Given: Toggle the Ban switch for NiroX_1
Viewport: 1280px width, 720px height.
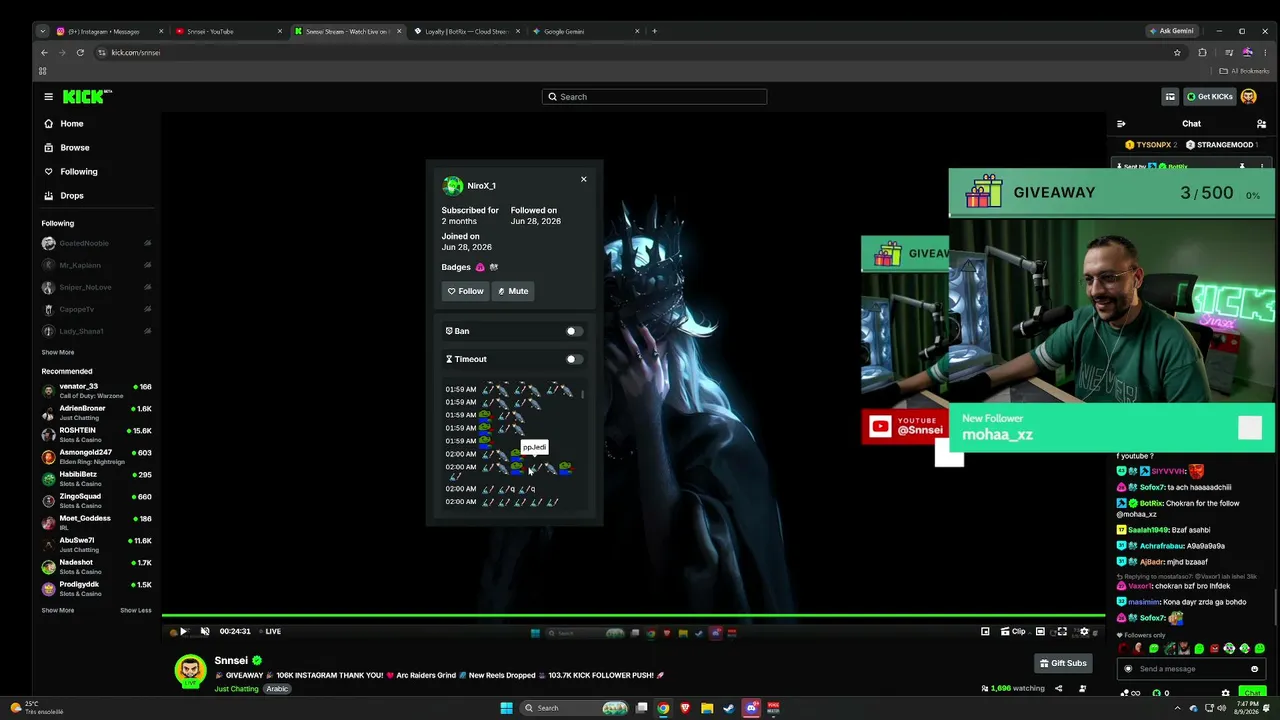Looking at the screenshot, I should point(573,331).
